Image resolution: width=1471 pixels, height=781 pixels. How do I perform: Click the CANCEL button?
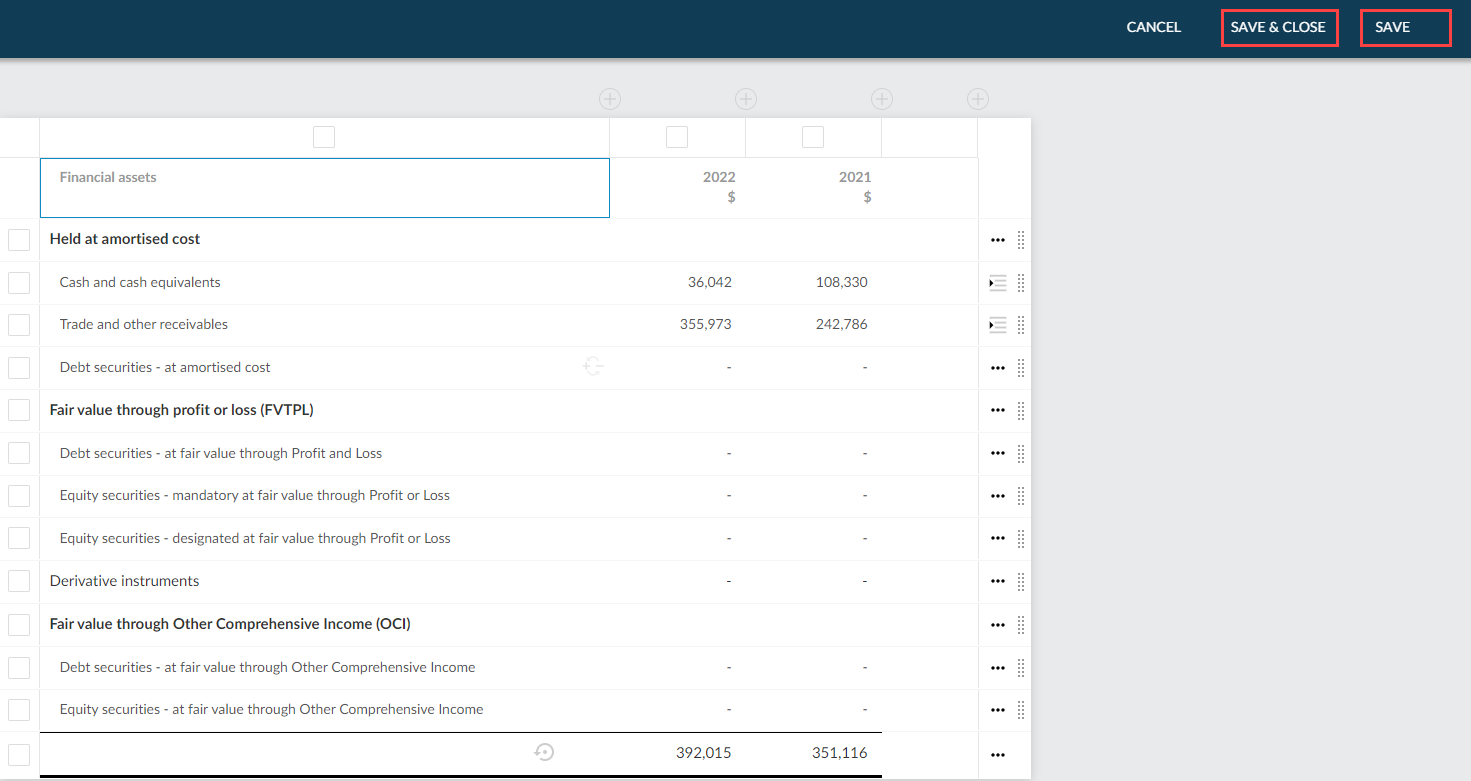1154,27
